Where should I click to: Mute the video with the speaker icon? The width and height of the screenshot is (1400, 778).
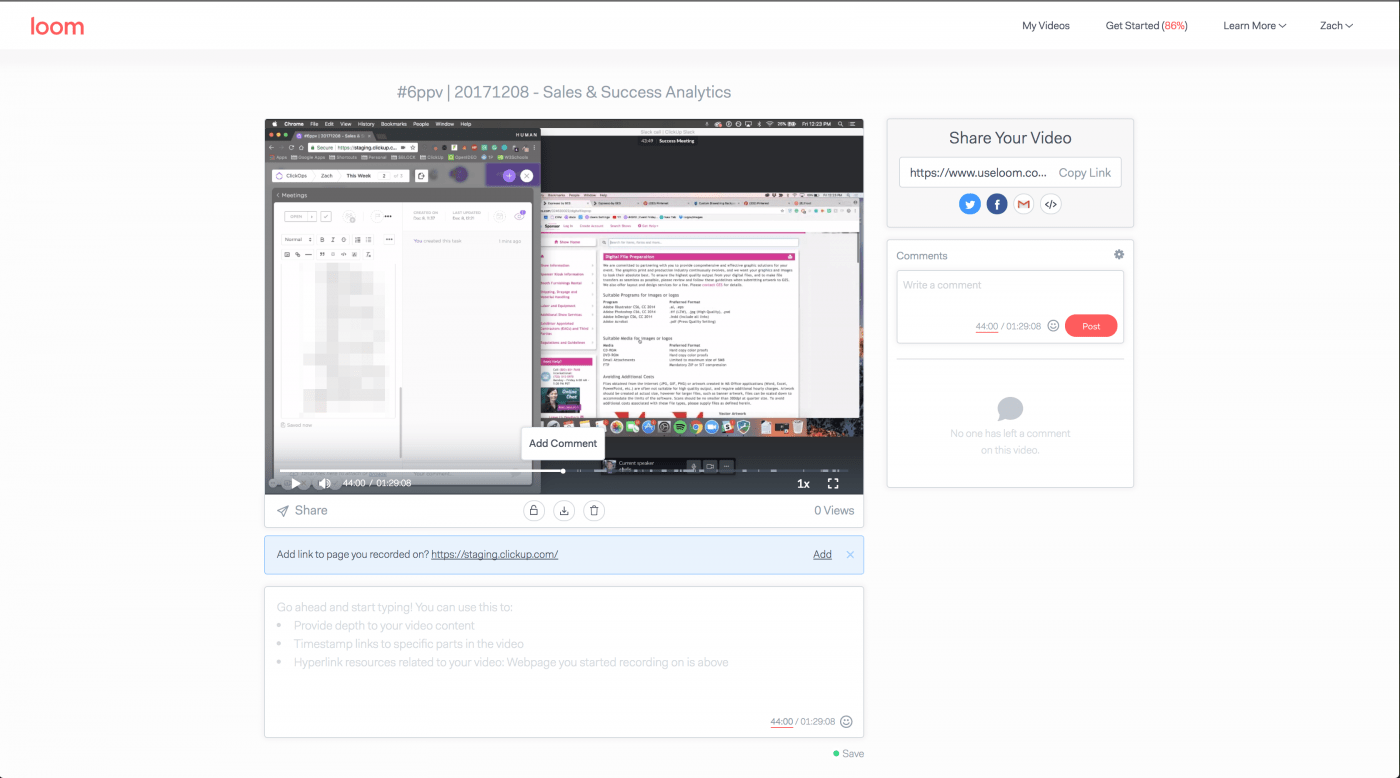pyautogui.click(x=324, y=484)
